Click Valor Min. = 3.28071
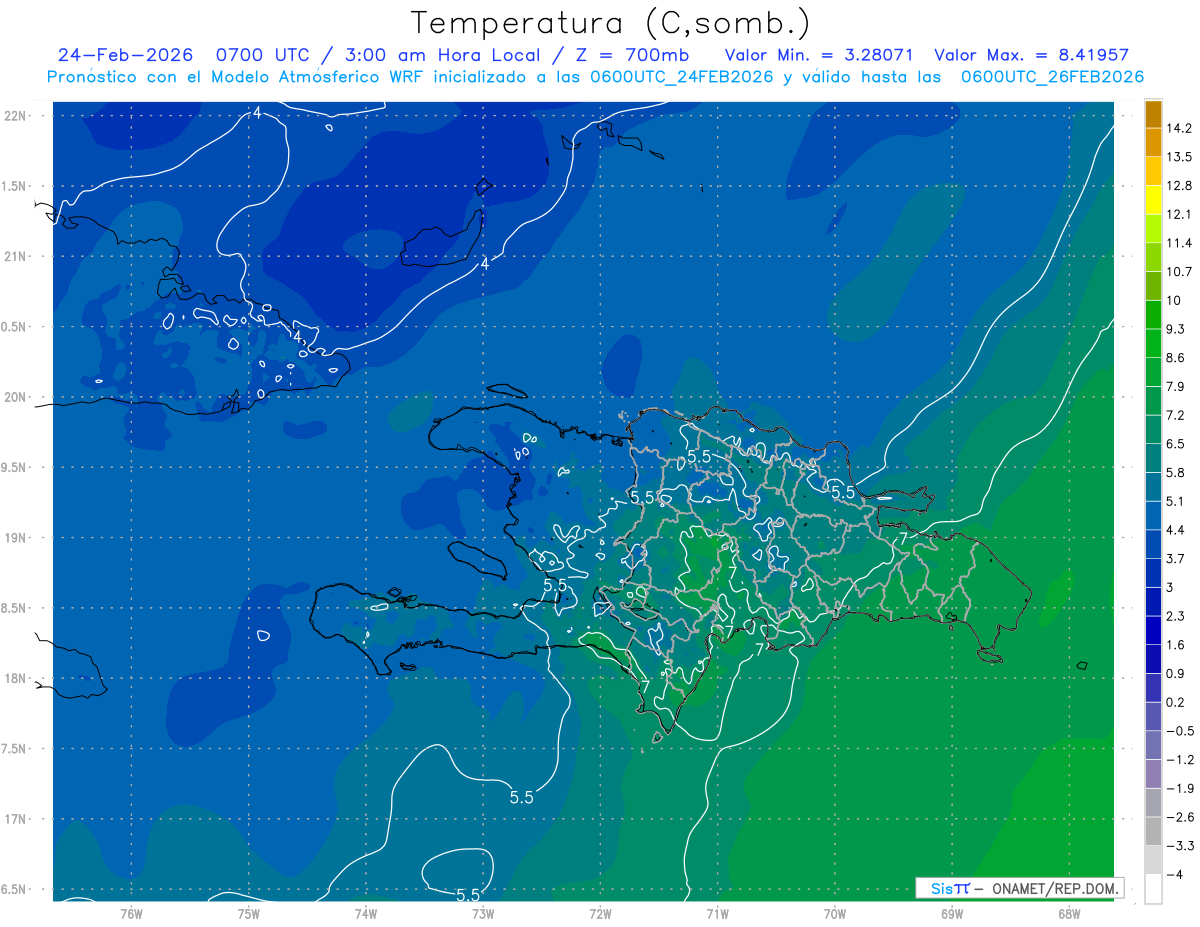This screenshot has width=1200, height=927. (818, 55)
